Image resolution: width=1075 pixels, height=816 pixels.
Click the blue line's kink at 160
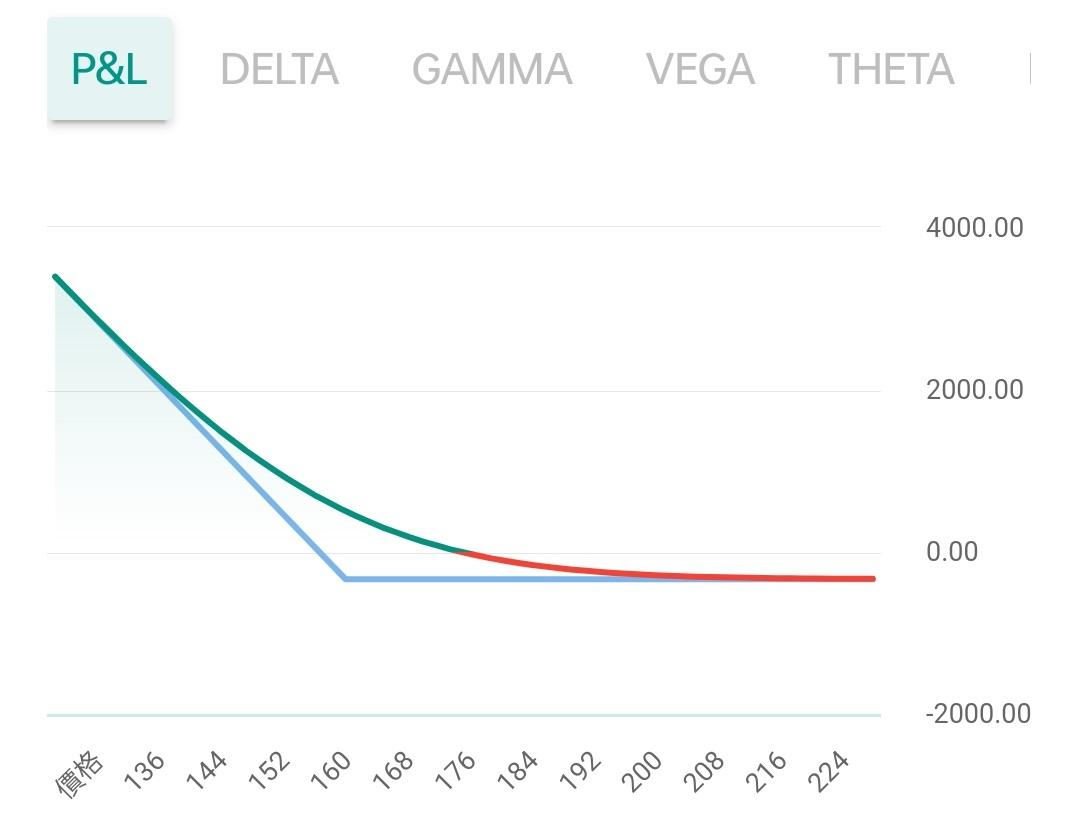pyautogui.click(x=345, y=578)
